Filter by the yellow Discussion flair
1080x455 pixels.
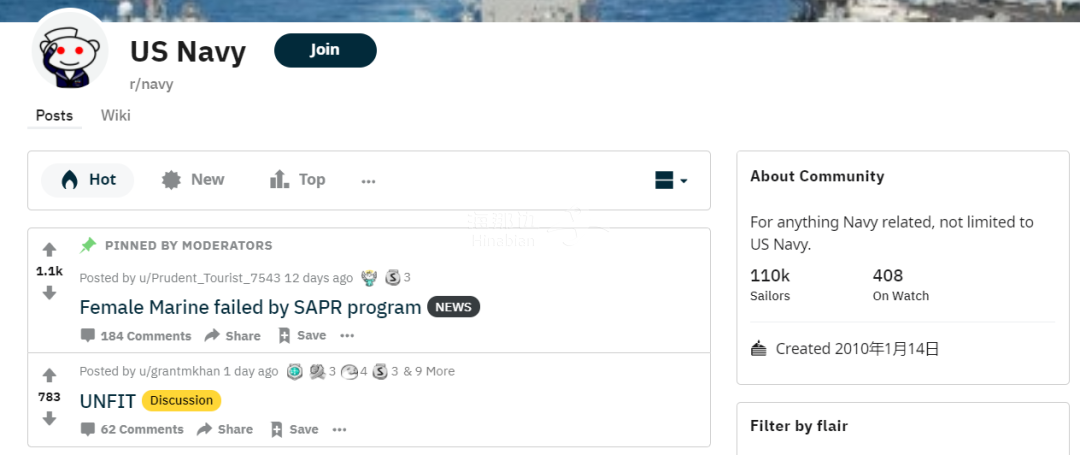tap(182, 400)
